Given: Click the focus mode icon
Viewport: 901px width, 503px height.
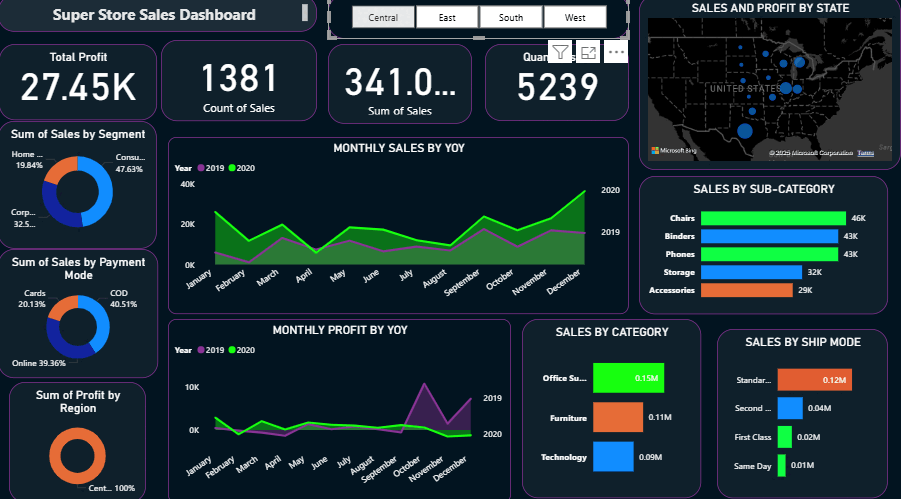Looking at the screenshot, I should (588, 53).
